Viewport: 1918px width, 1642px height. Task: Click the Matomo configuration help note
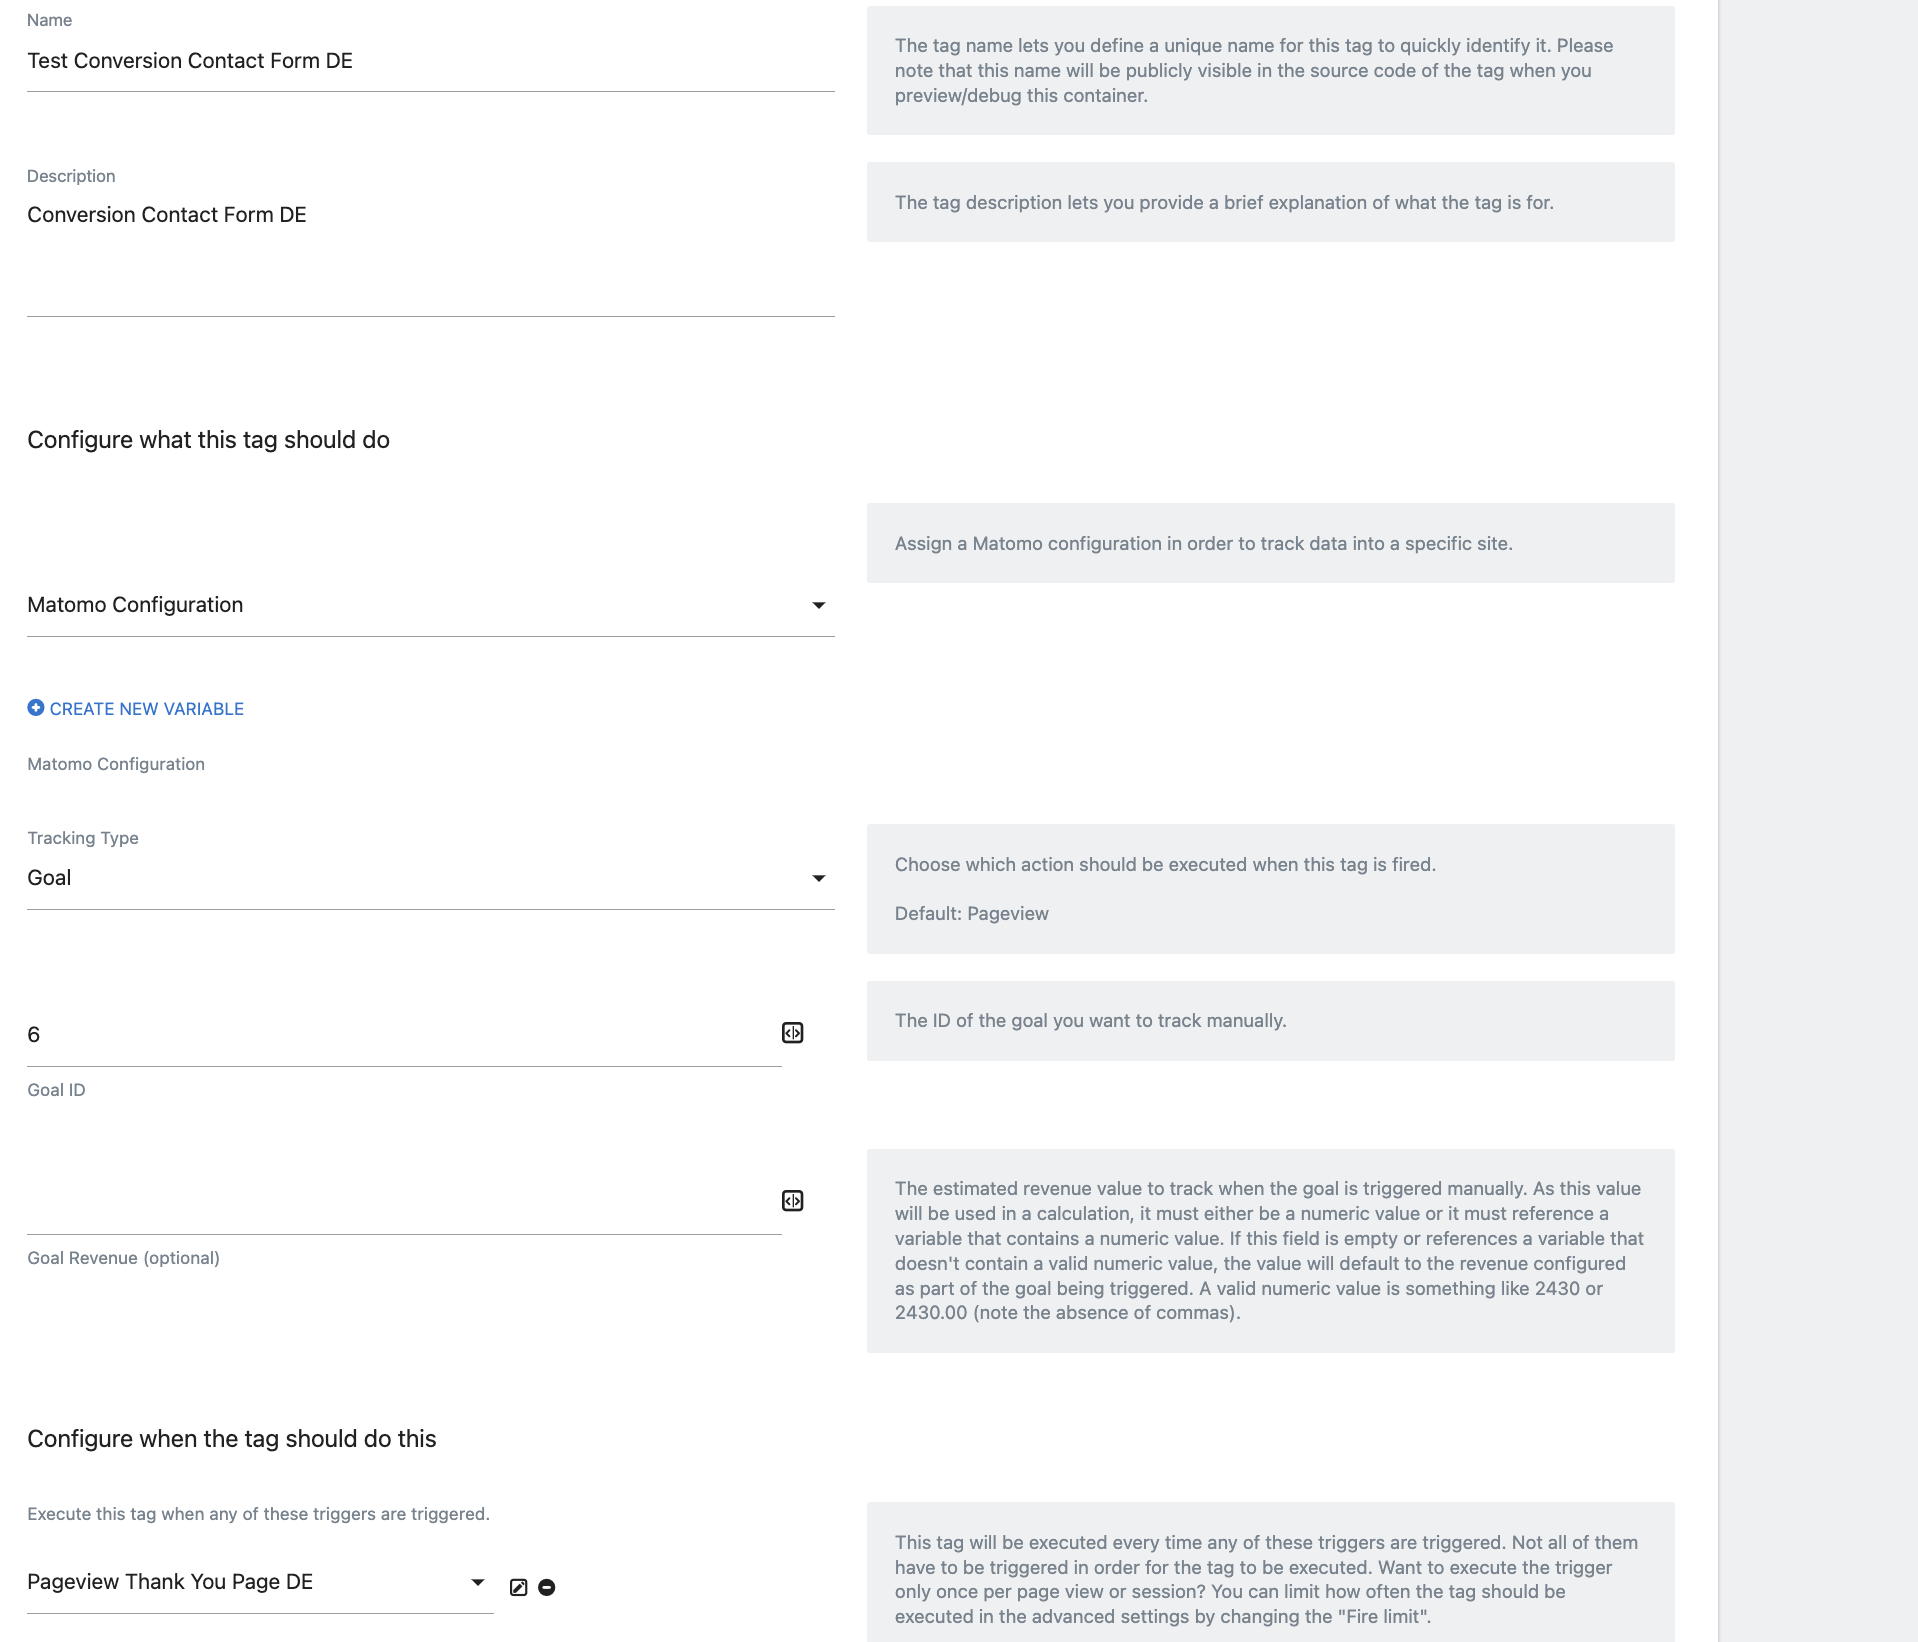coord(1271,543)
